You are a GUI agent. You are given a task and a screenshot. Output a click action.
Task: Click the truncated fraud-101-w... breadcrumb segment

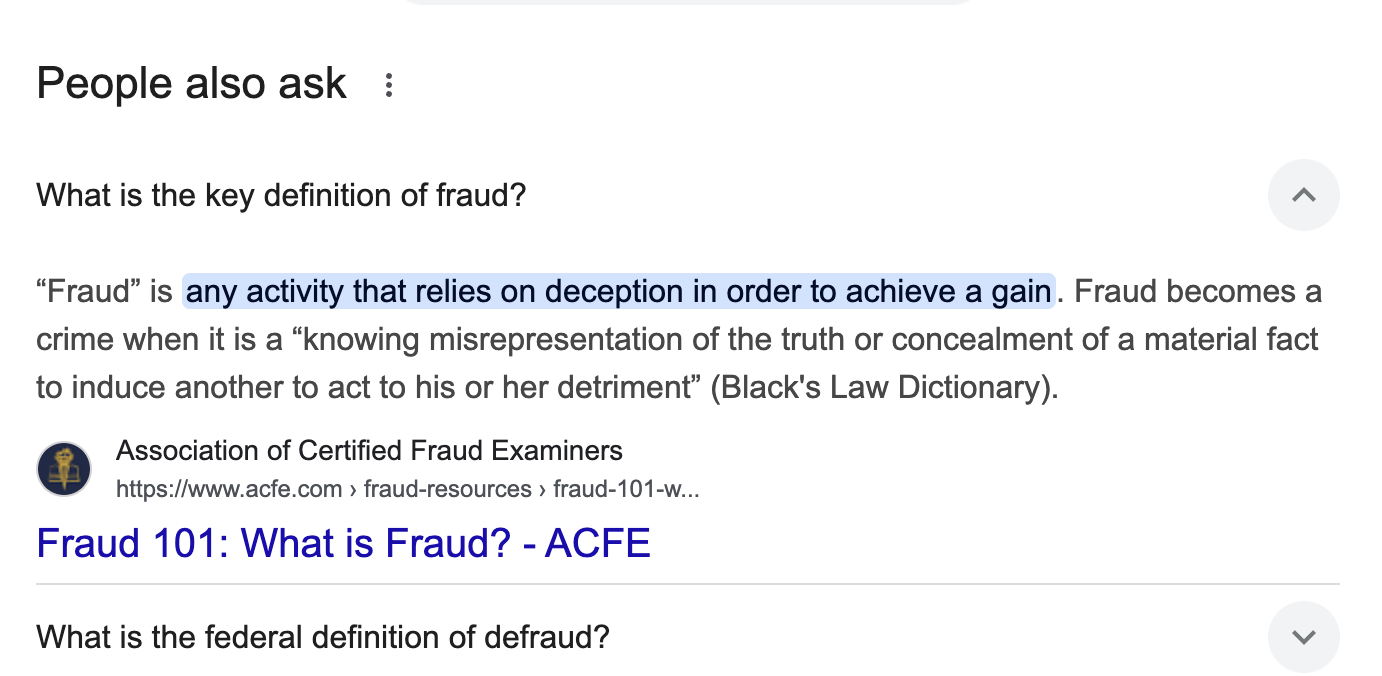click(x=626, y=489)
